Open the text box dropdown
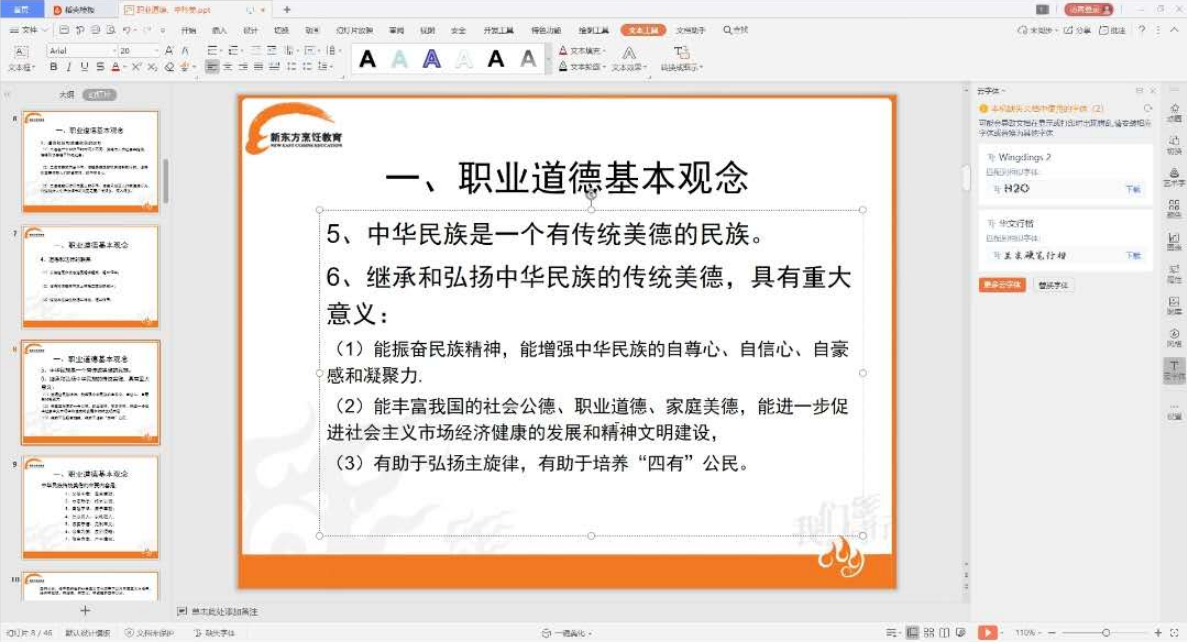This screenshot has height=642, width=1187. tap(21, 58)
